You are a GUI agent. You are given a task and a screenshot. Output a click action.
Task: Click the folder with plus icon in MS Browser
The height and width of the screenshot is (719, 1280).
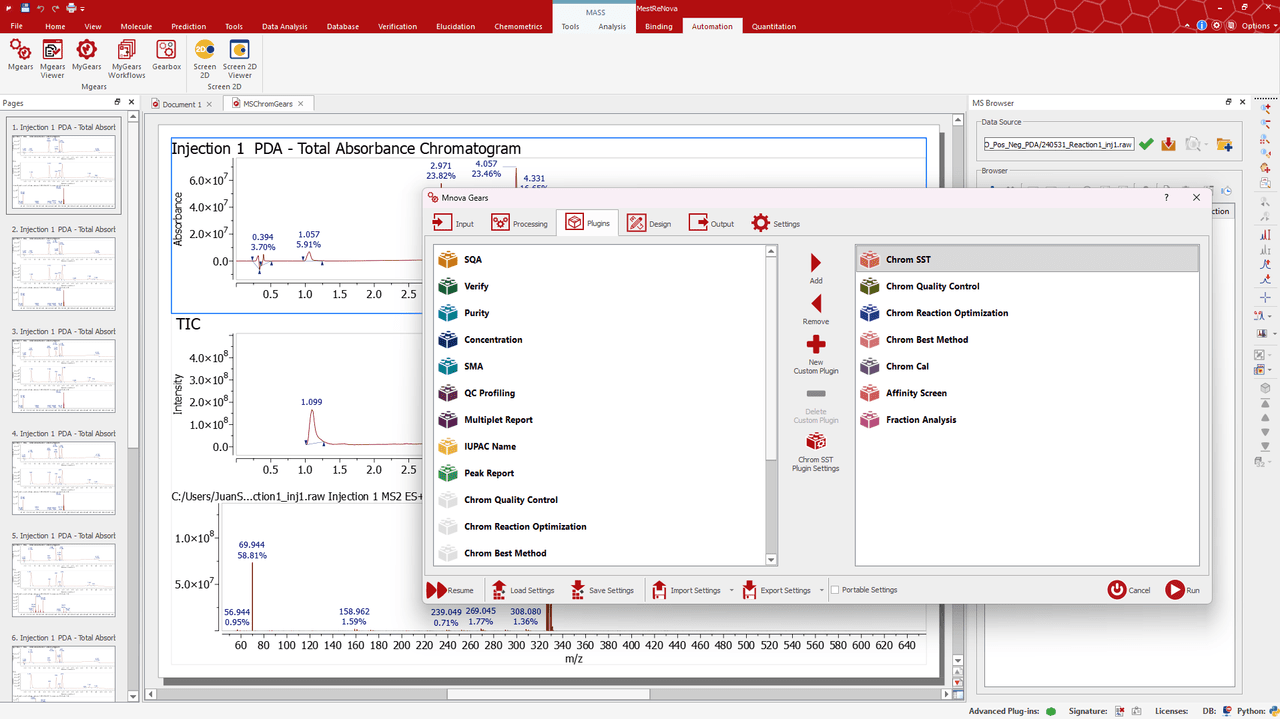click(x=1224, y=144)
